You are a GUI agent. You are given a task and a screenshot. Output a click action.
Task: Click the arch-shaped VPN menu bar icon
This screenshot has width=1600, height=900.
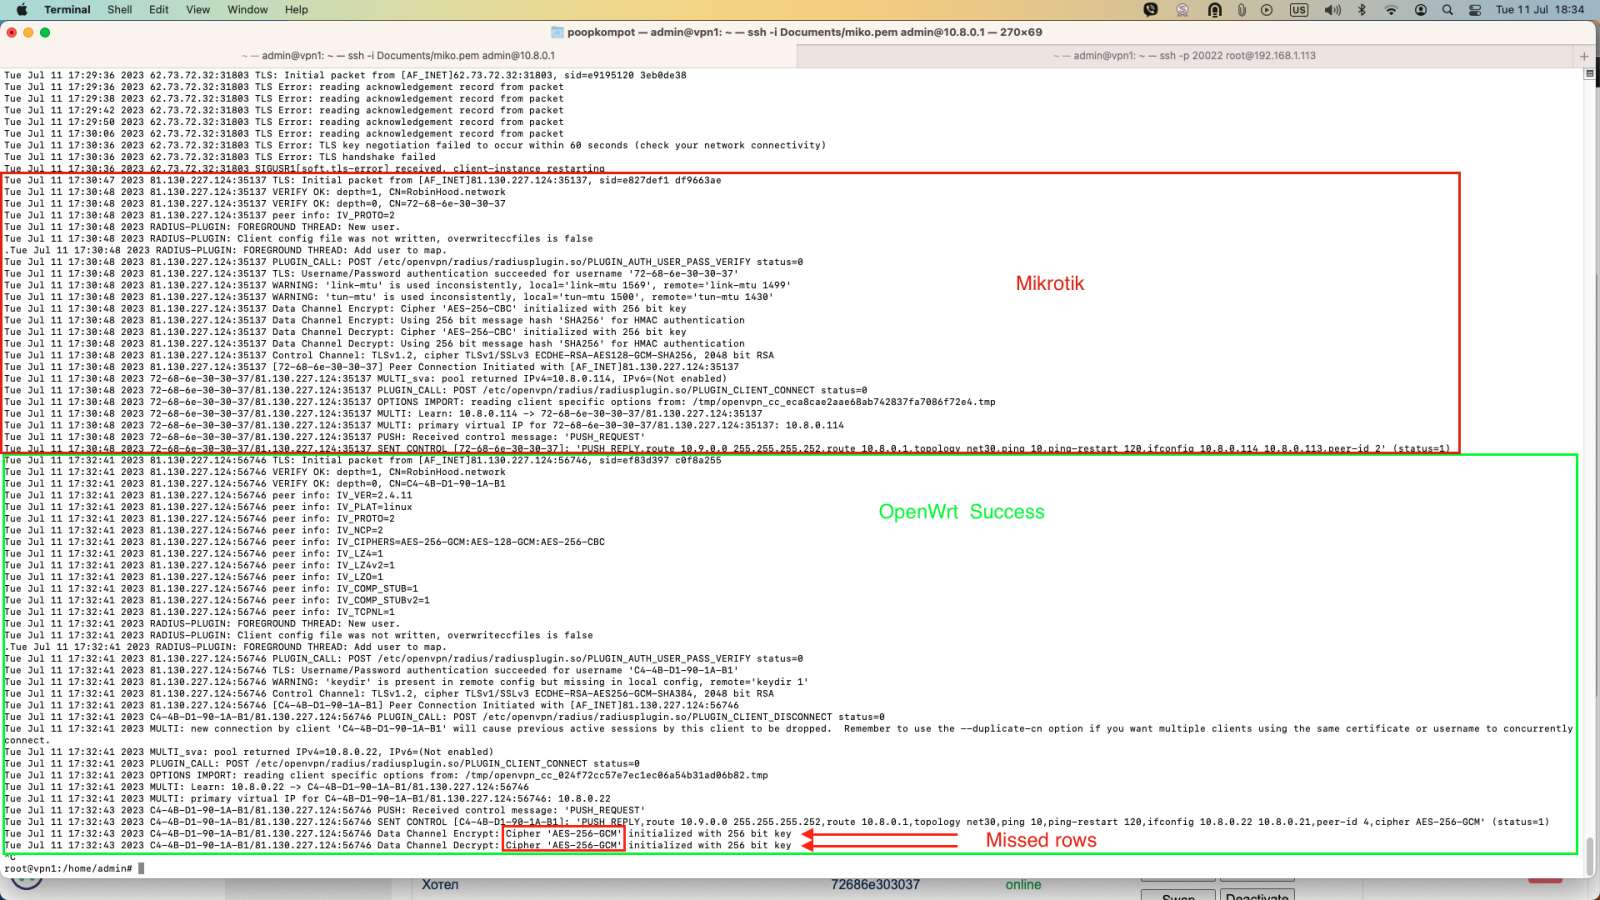click(x=1215, y=10)
